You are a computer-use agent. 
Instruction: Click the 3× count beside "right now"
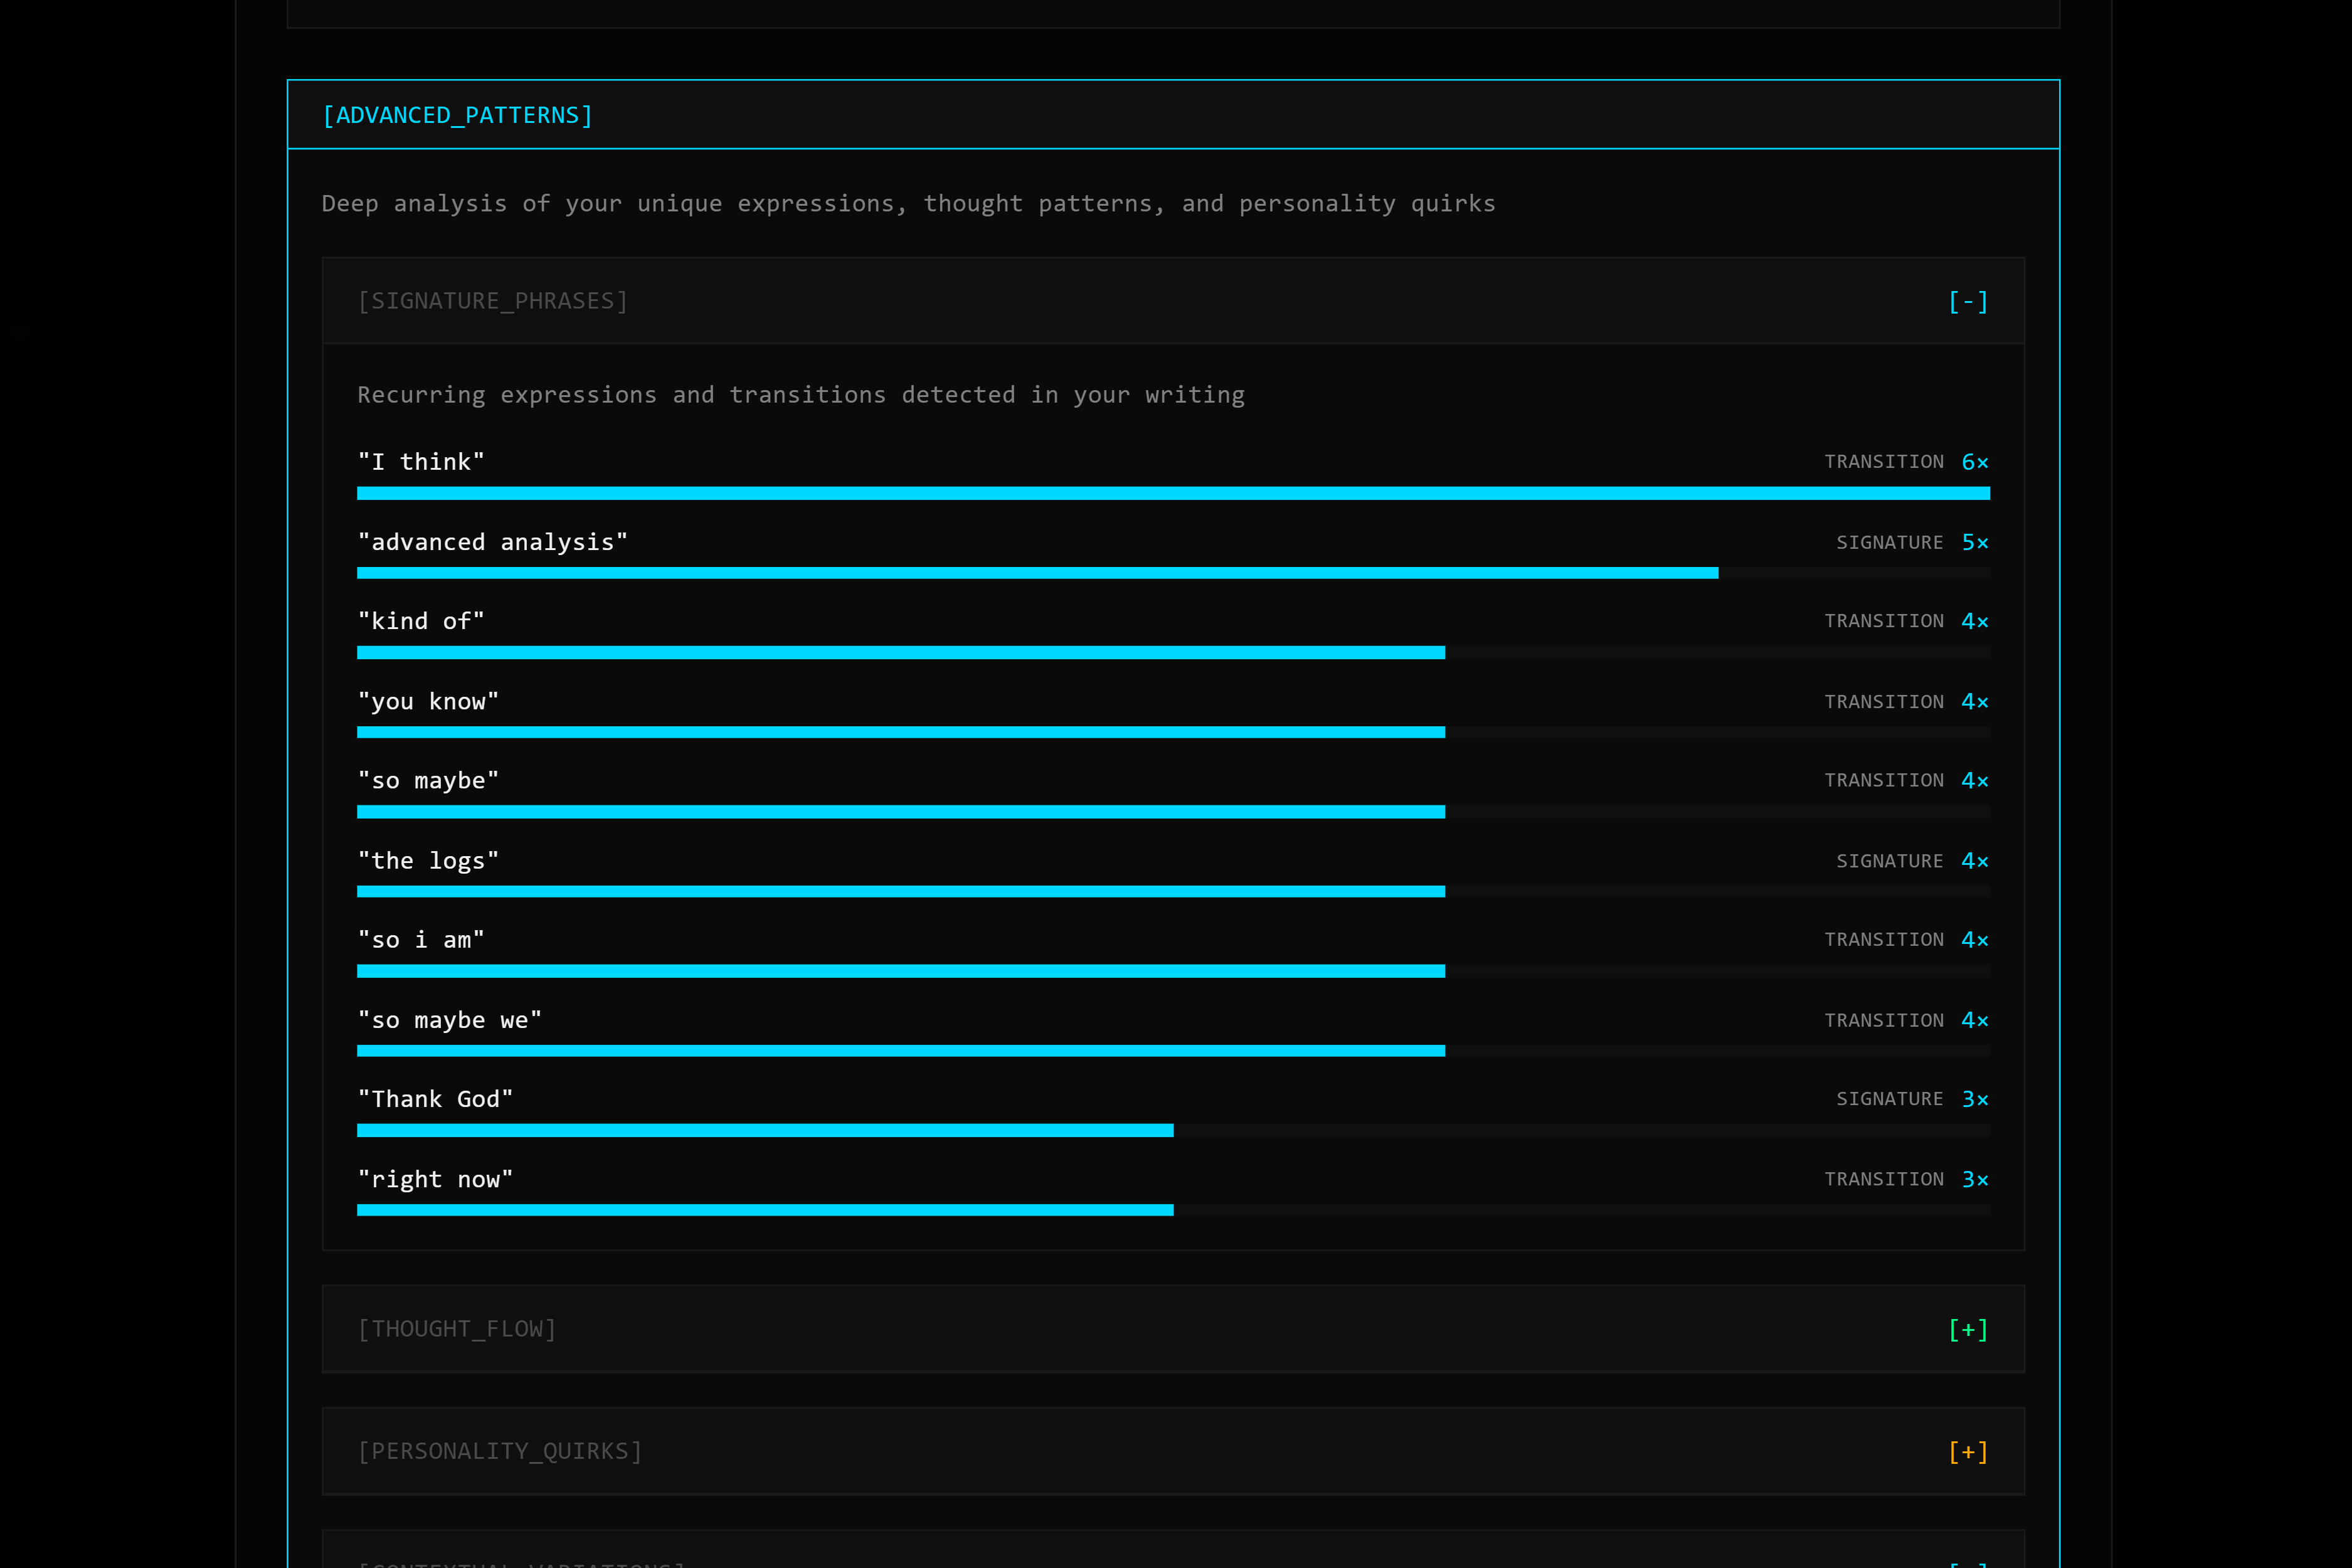pos(1974,1180)
